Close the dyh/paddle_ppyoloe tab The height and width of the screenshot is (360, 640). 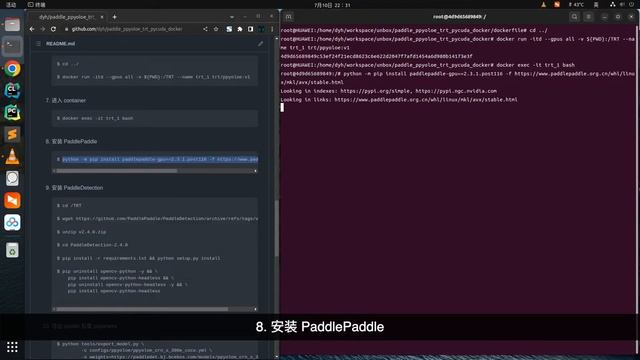click(102, 17)
